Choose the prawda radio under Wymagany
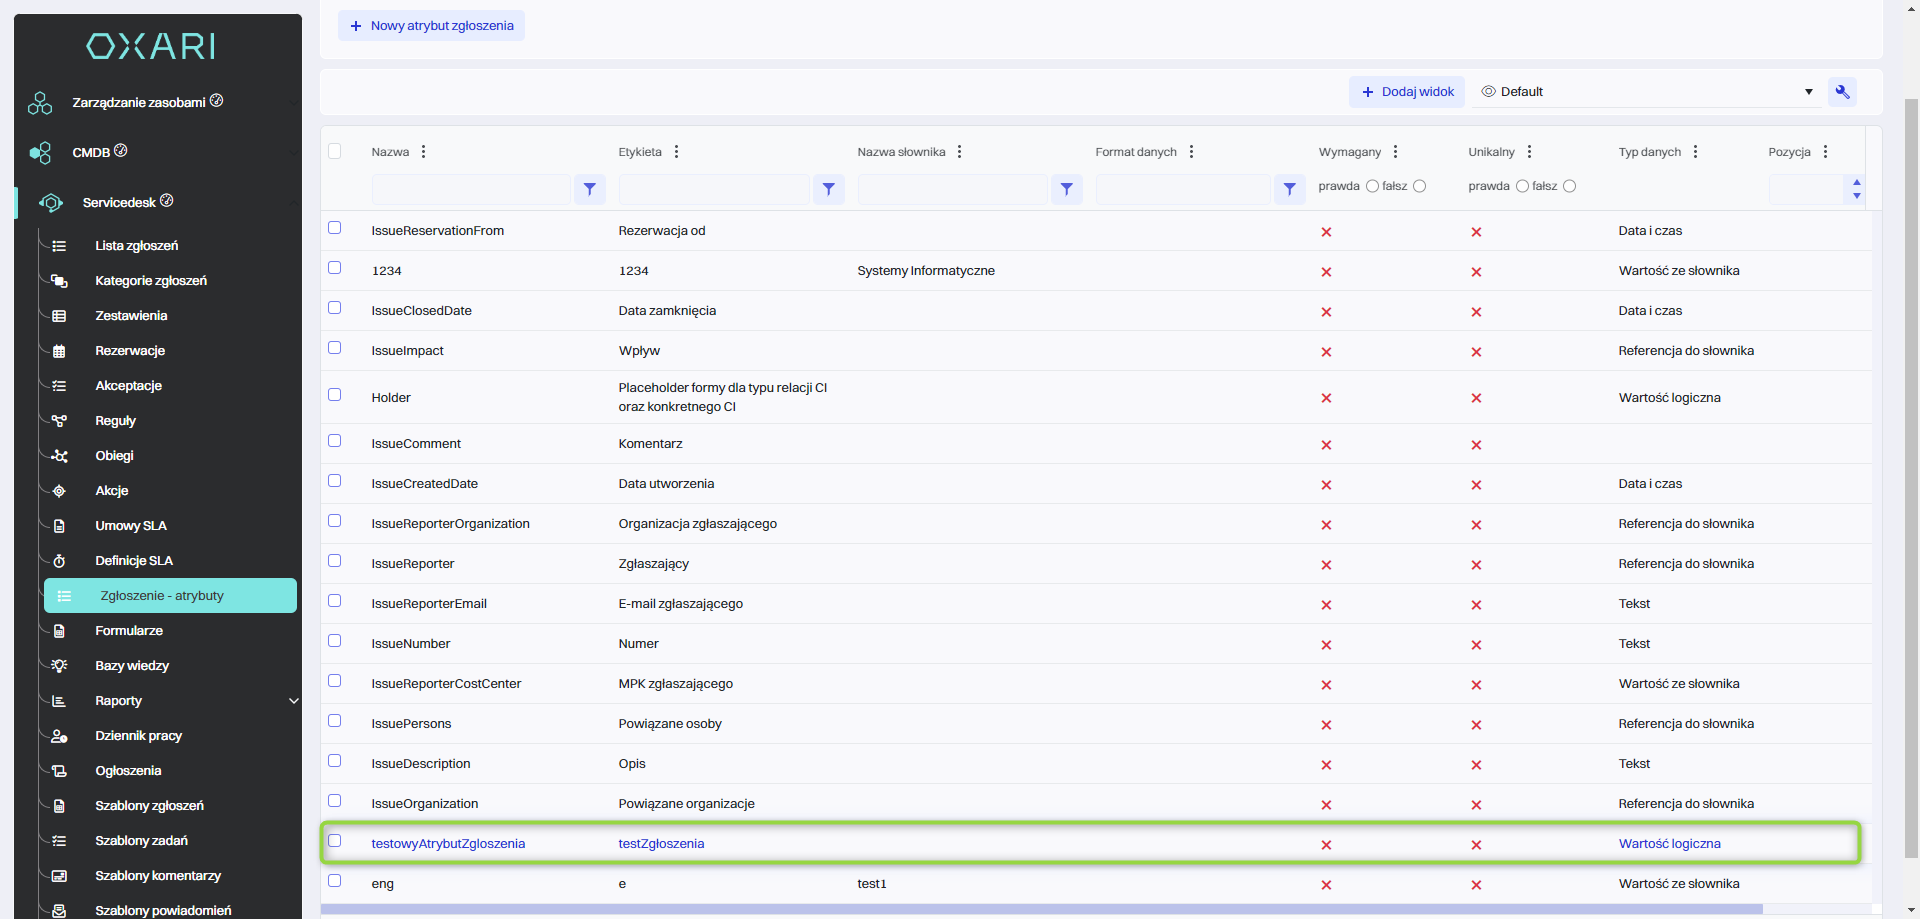Viewport: 1920px width, 919px height. [1372, 186]
